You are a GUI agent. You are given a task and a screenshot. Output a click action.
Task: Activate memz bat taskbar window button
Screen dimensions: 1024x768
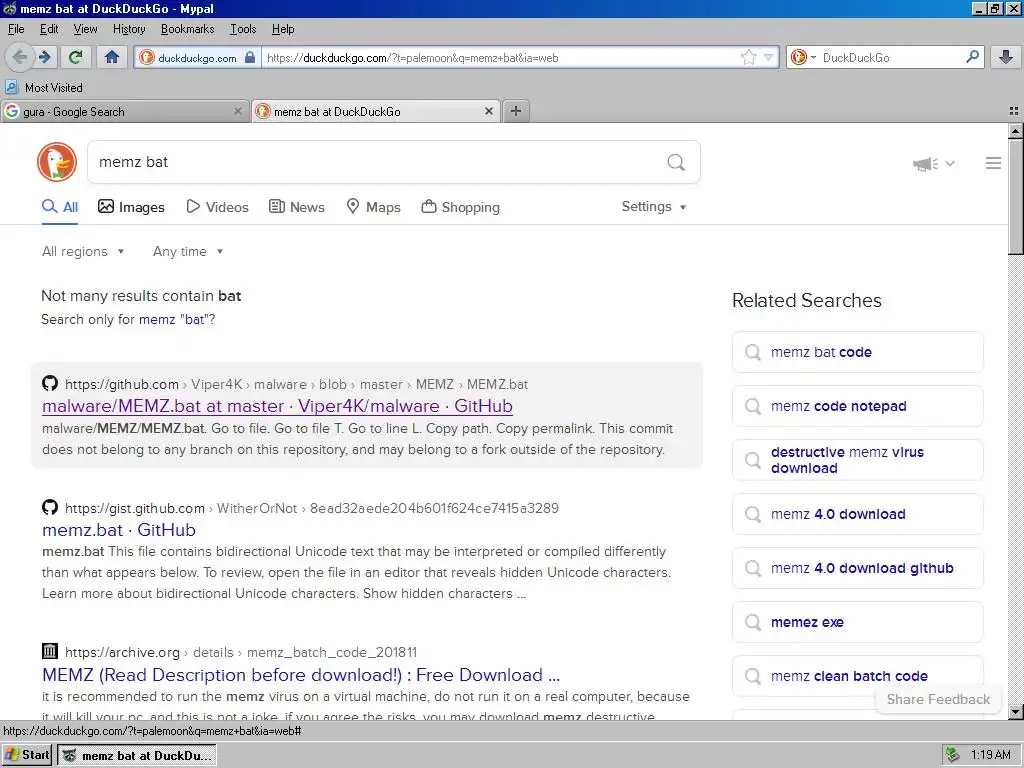(x=136, y=755)
